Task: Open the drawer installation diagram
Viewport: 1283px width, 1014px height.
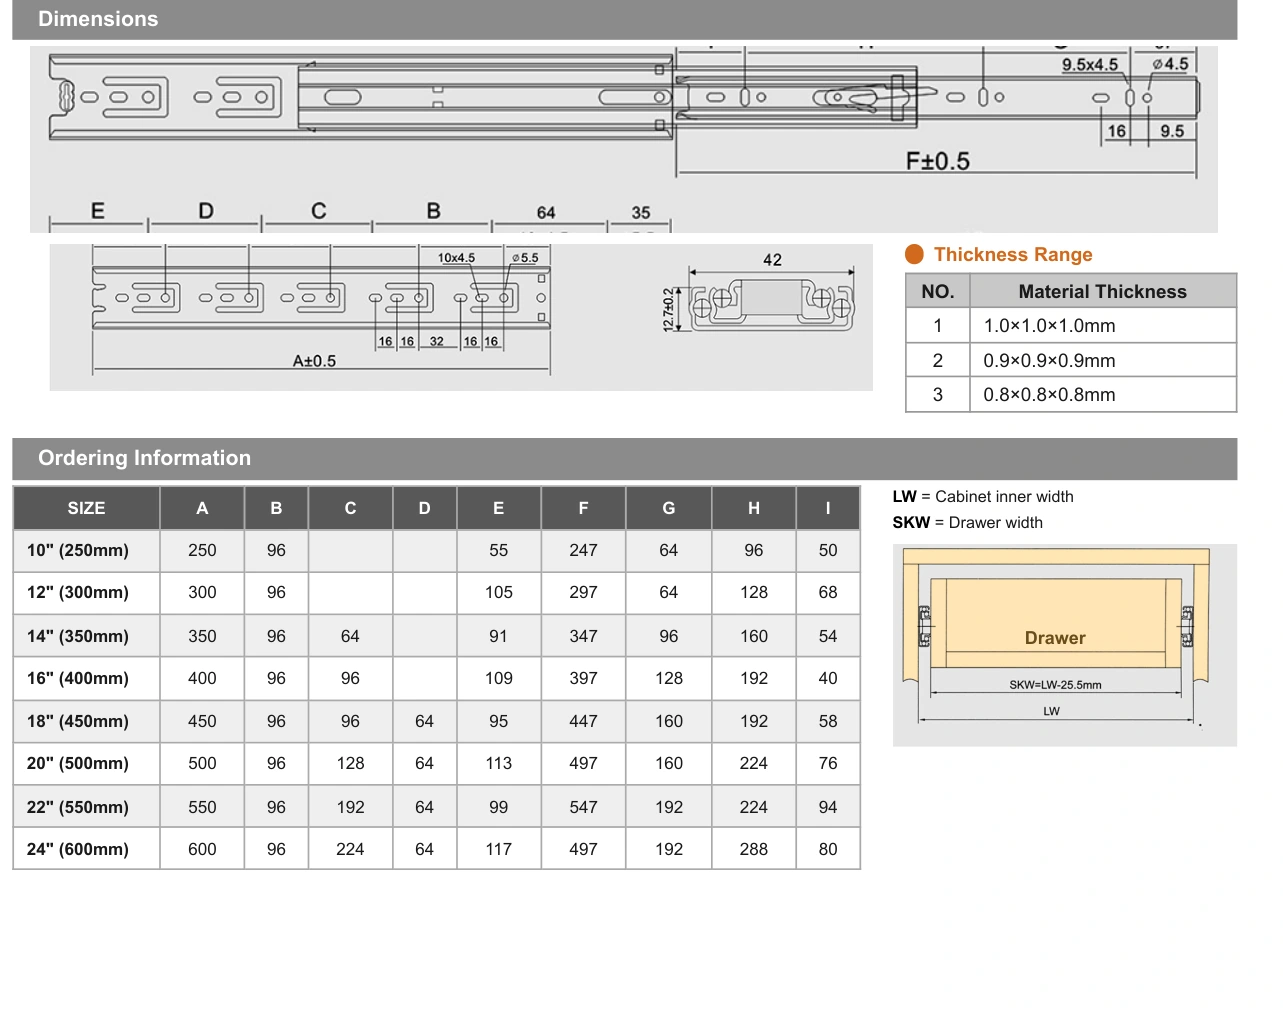Action: 1064,645
